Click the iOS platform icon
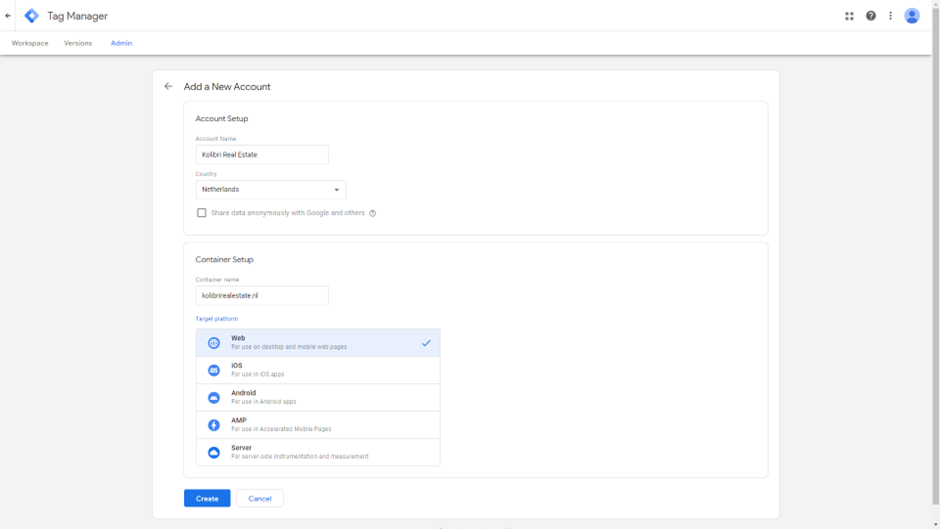Viewport: 940px width, 529px height. pos(213,371)
